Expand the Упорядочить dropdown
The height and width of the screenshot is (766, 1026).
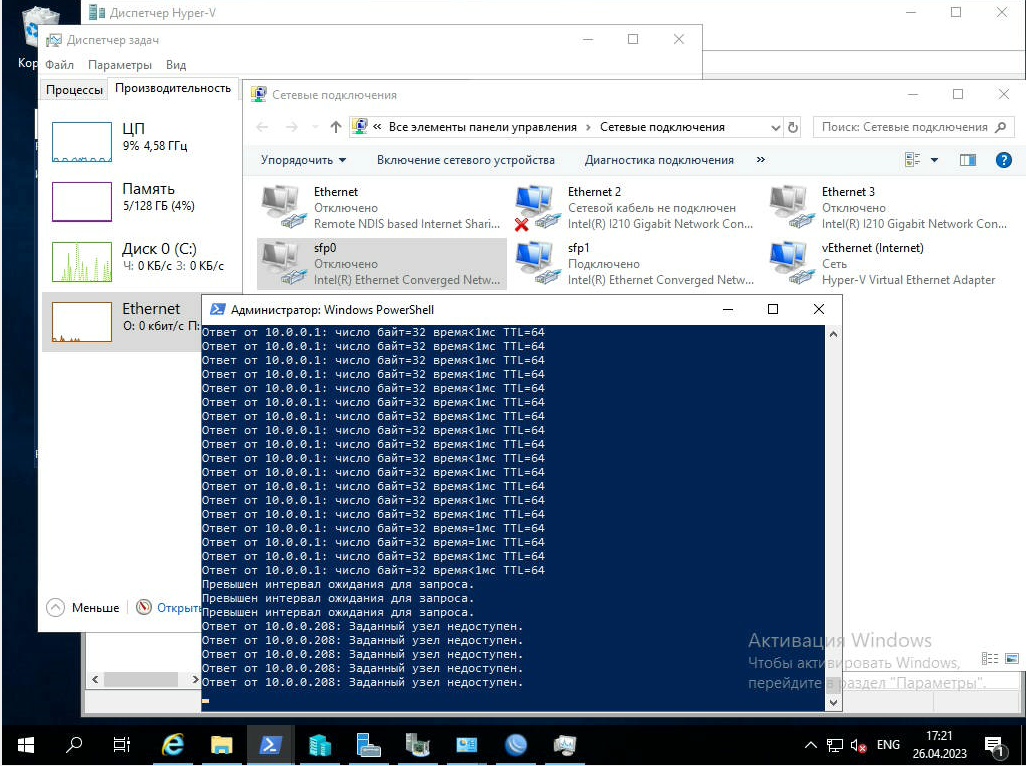[x=303, y=160]
